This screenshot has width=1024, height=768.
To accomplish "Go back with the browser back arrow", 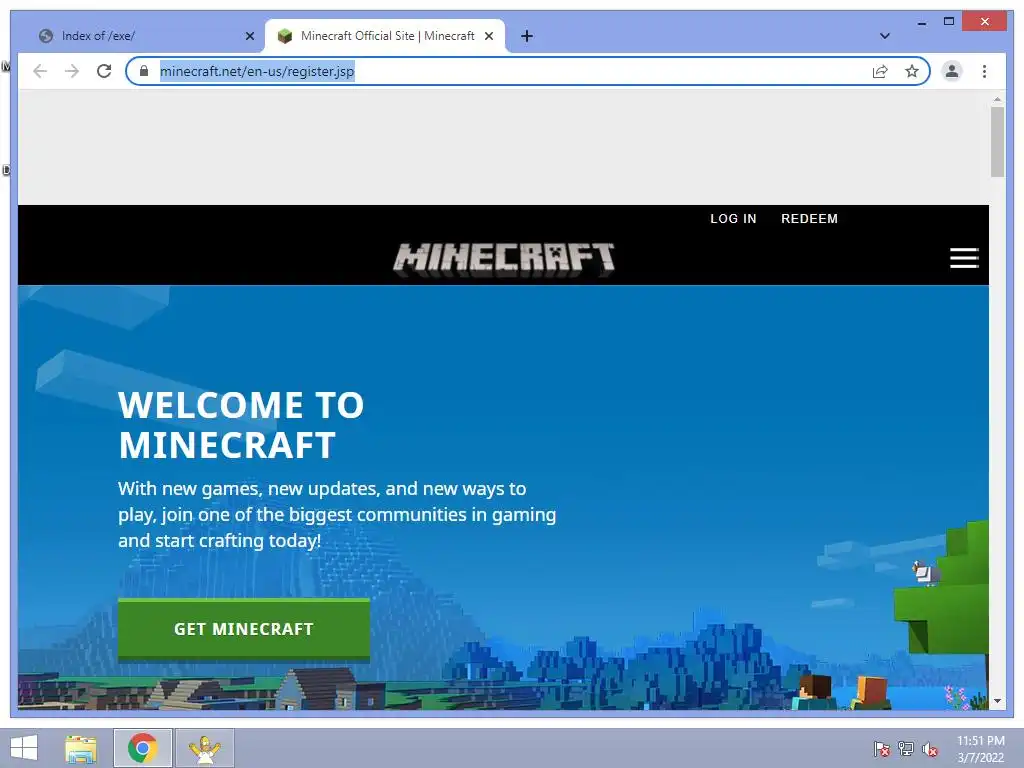I will (x=40, y=71).
